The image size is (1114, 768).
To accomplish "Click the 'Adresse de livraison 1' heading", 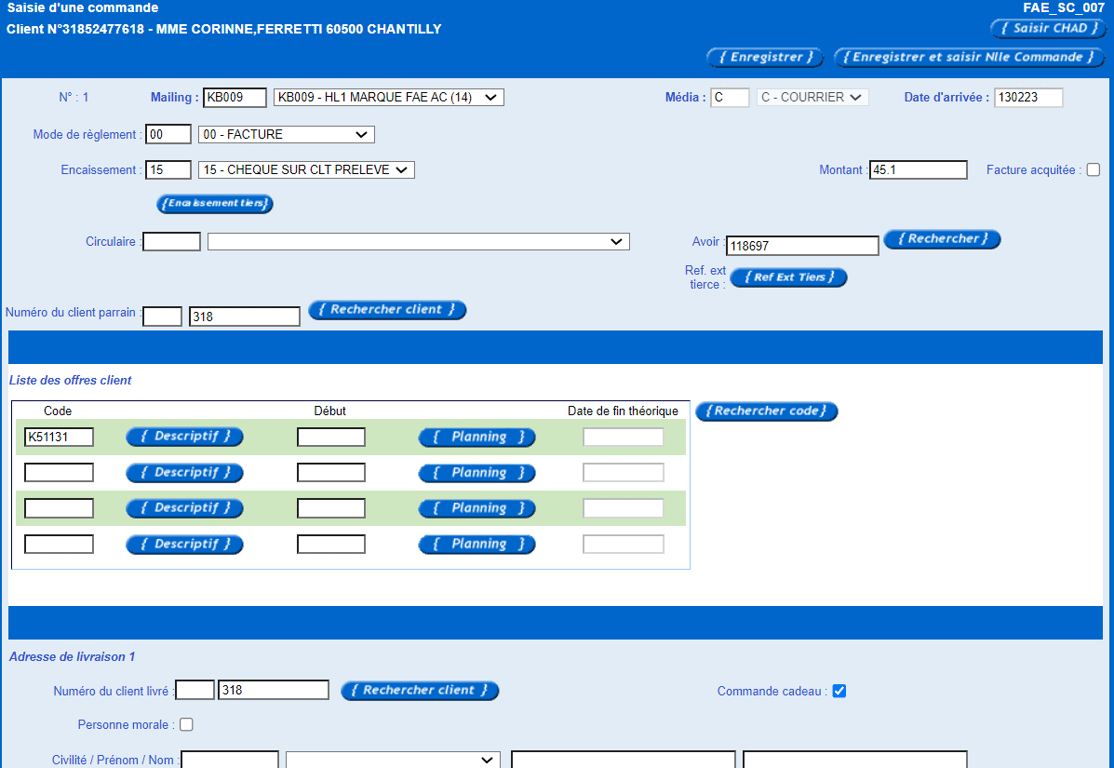I will [72, 657].
